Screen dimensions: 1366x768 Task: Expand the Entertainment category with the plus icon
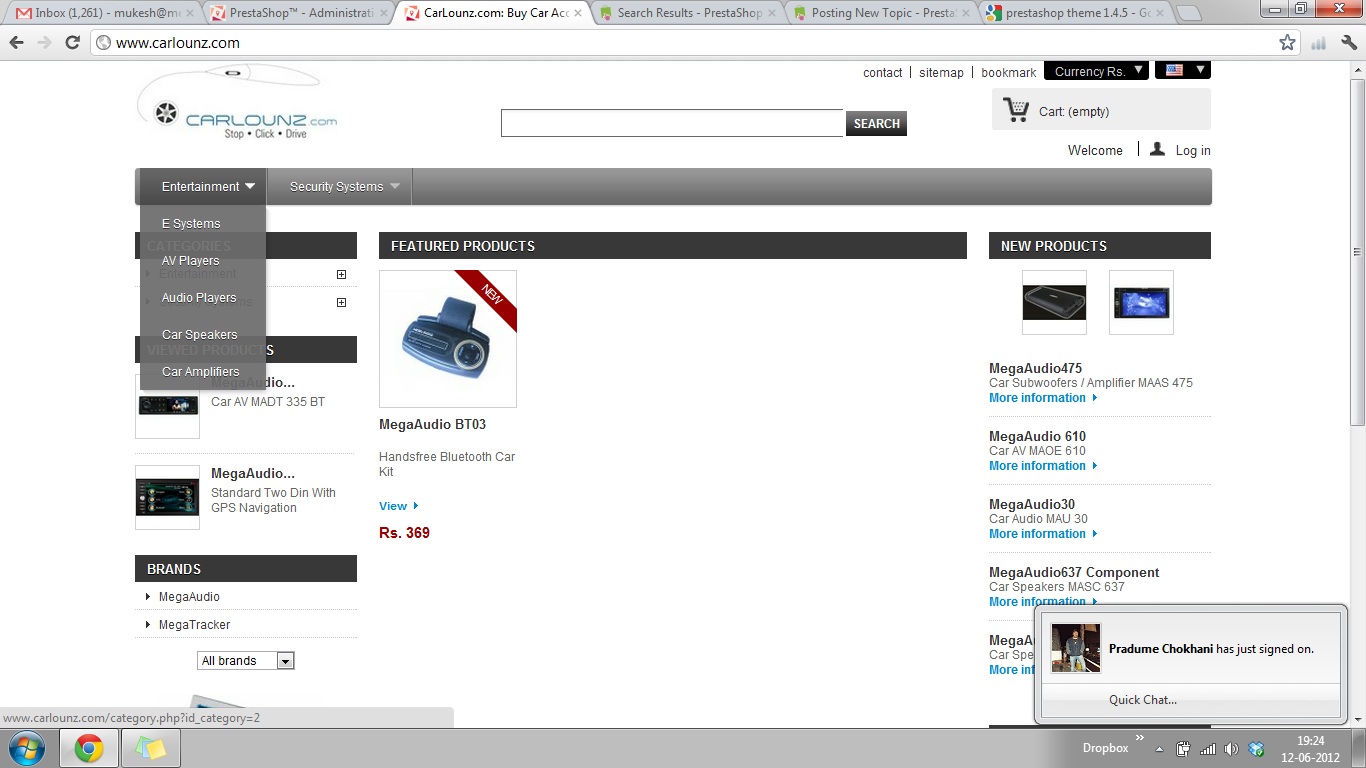341,274
